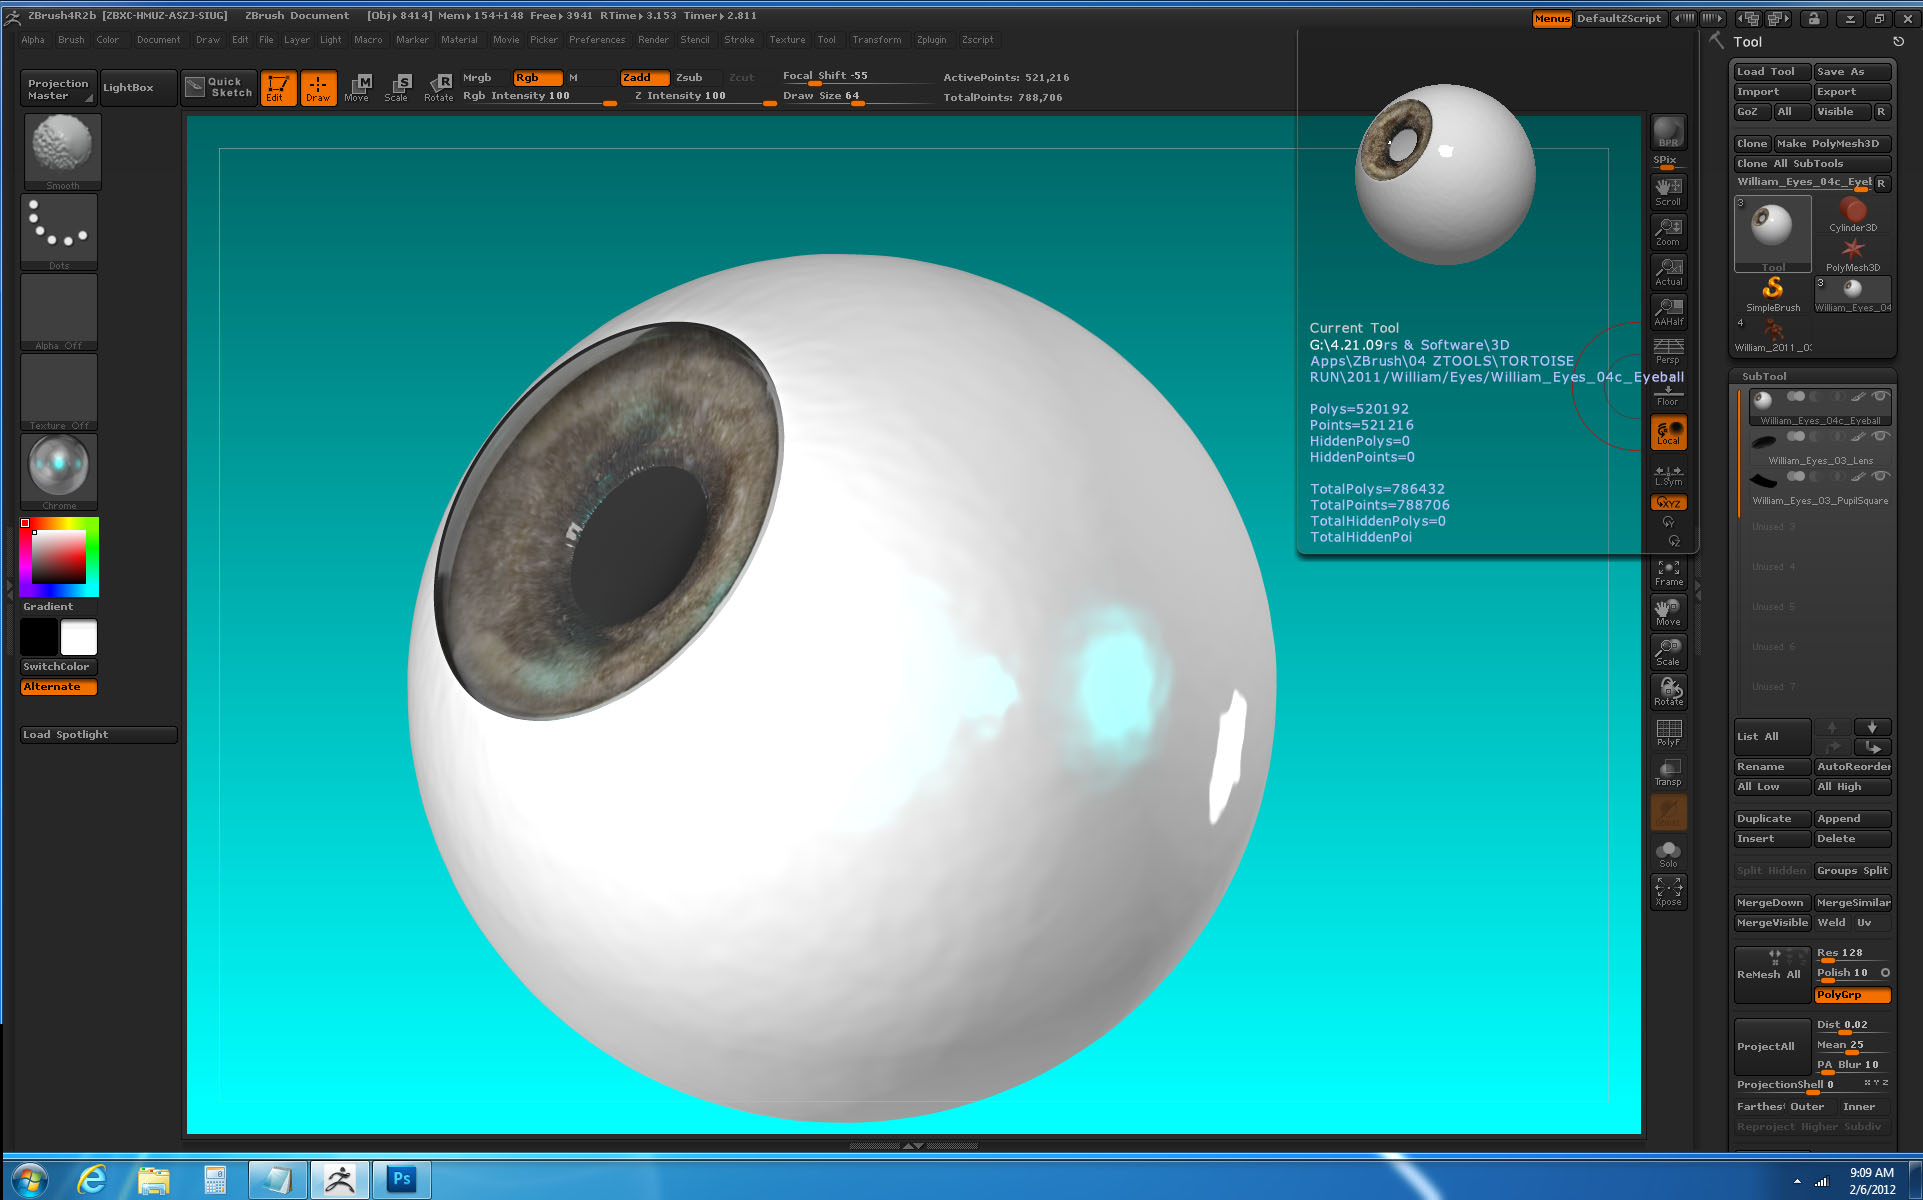Activate BPR render in the right shelf

click(x=1667, y=131)
